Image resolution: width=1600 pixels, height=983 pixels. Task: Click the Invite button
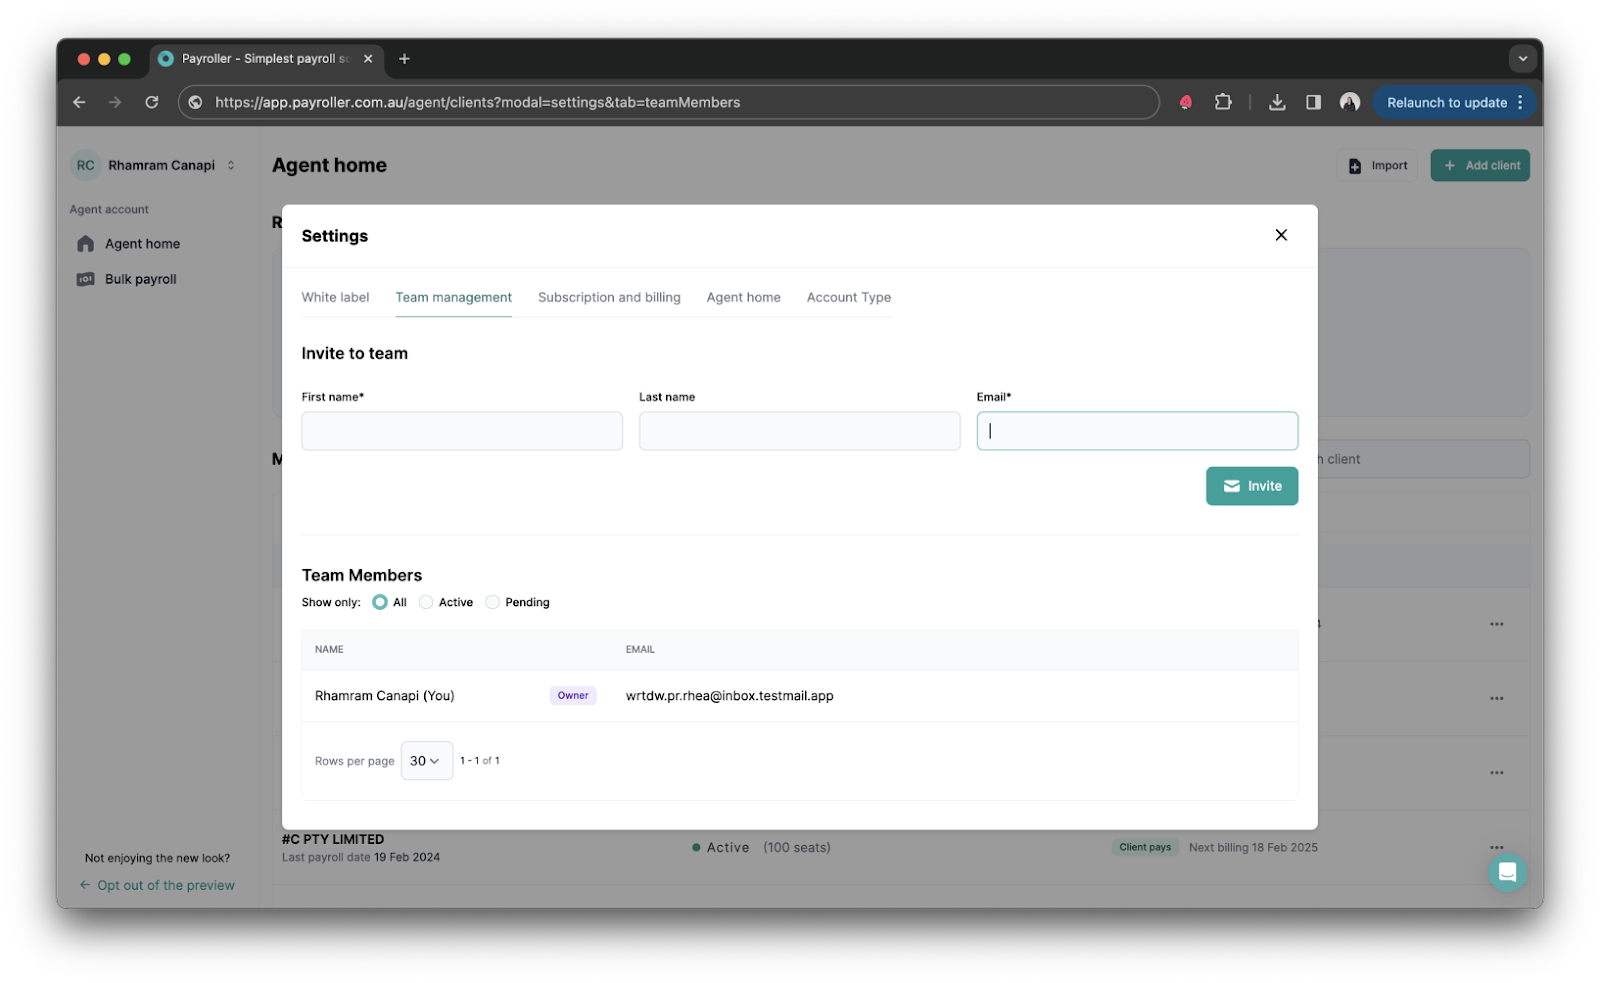pyautogui.click(x=1251, y=486)
